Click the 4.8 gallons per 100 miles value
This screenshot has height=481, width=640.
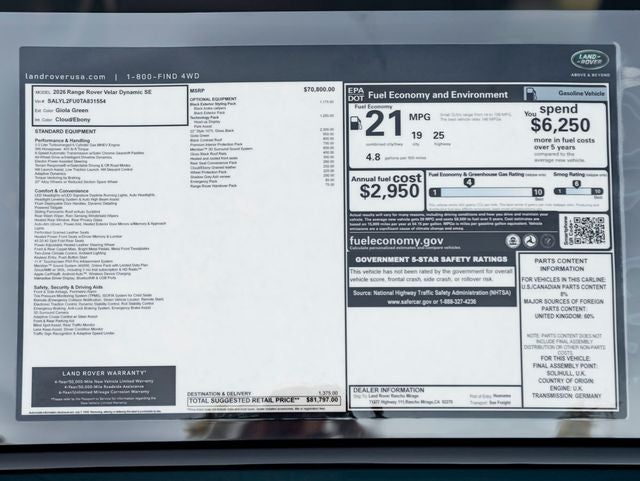pos(373,157)
